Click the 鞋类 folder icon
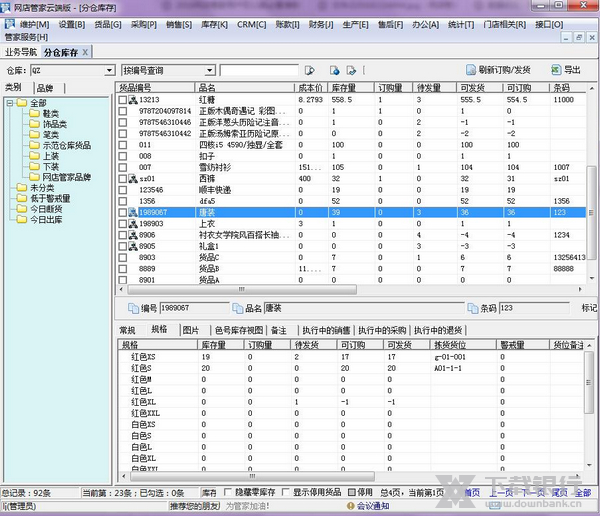This screenshot has height=516, width=600. pyautogui.click(x=34, y=113)
